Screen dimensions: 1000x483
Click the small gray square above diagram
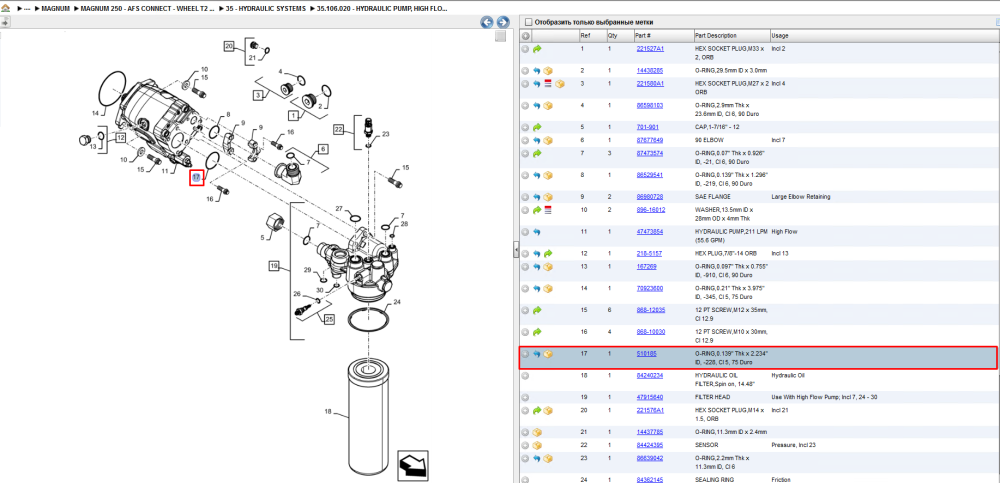click(x=501, y=36)
